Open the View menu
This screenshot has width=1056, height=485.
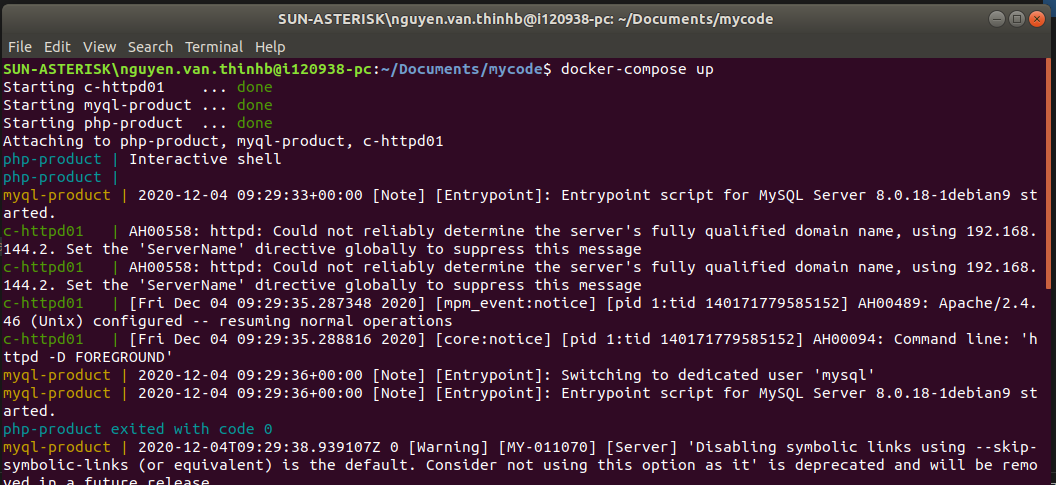pyautogui.click(x=100, y=47)
